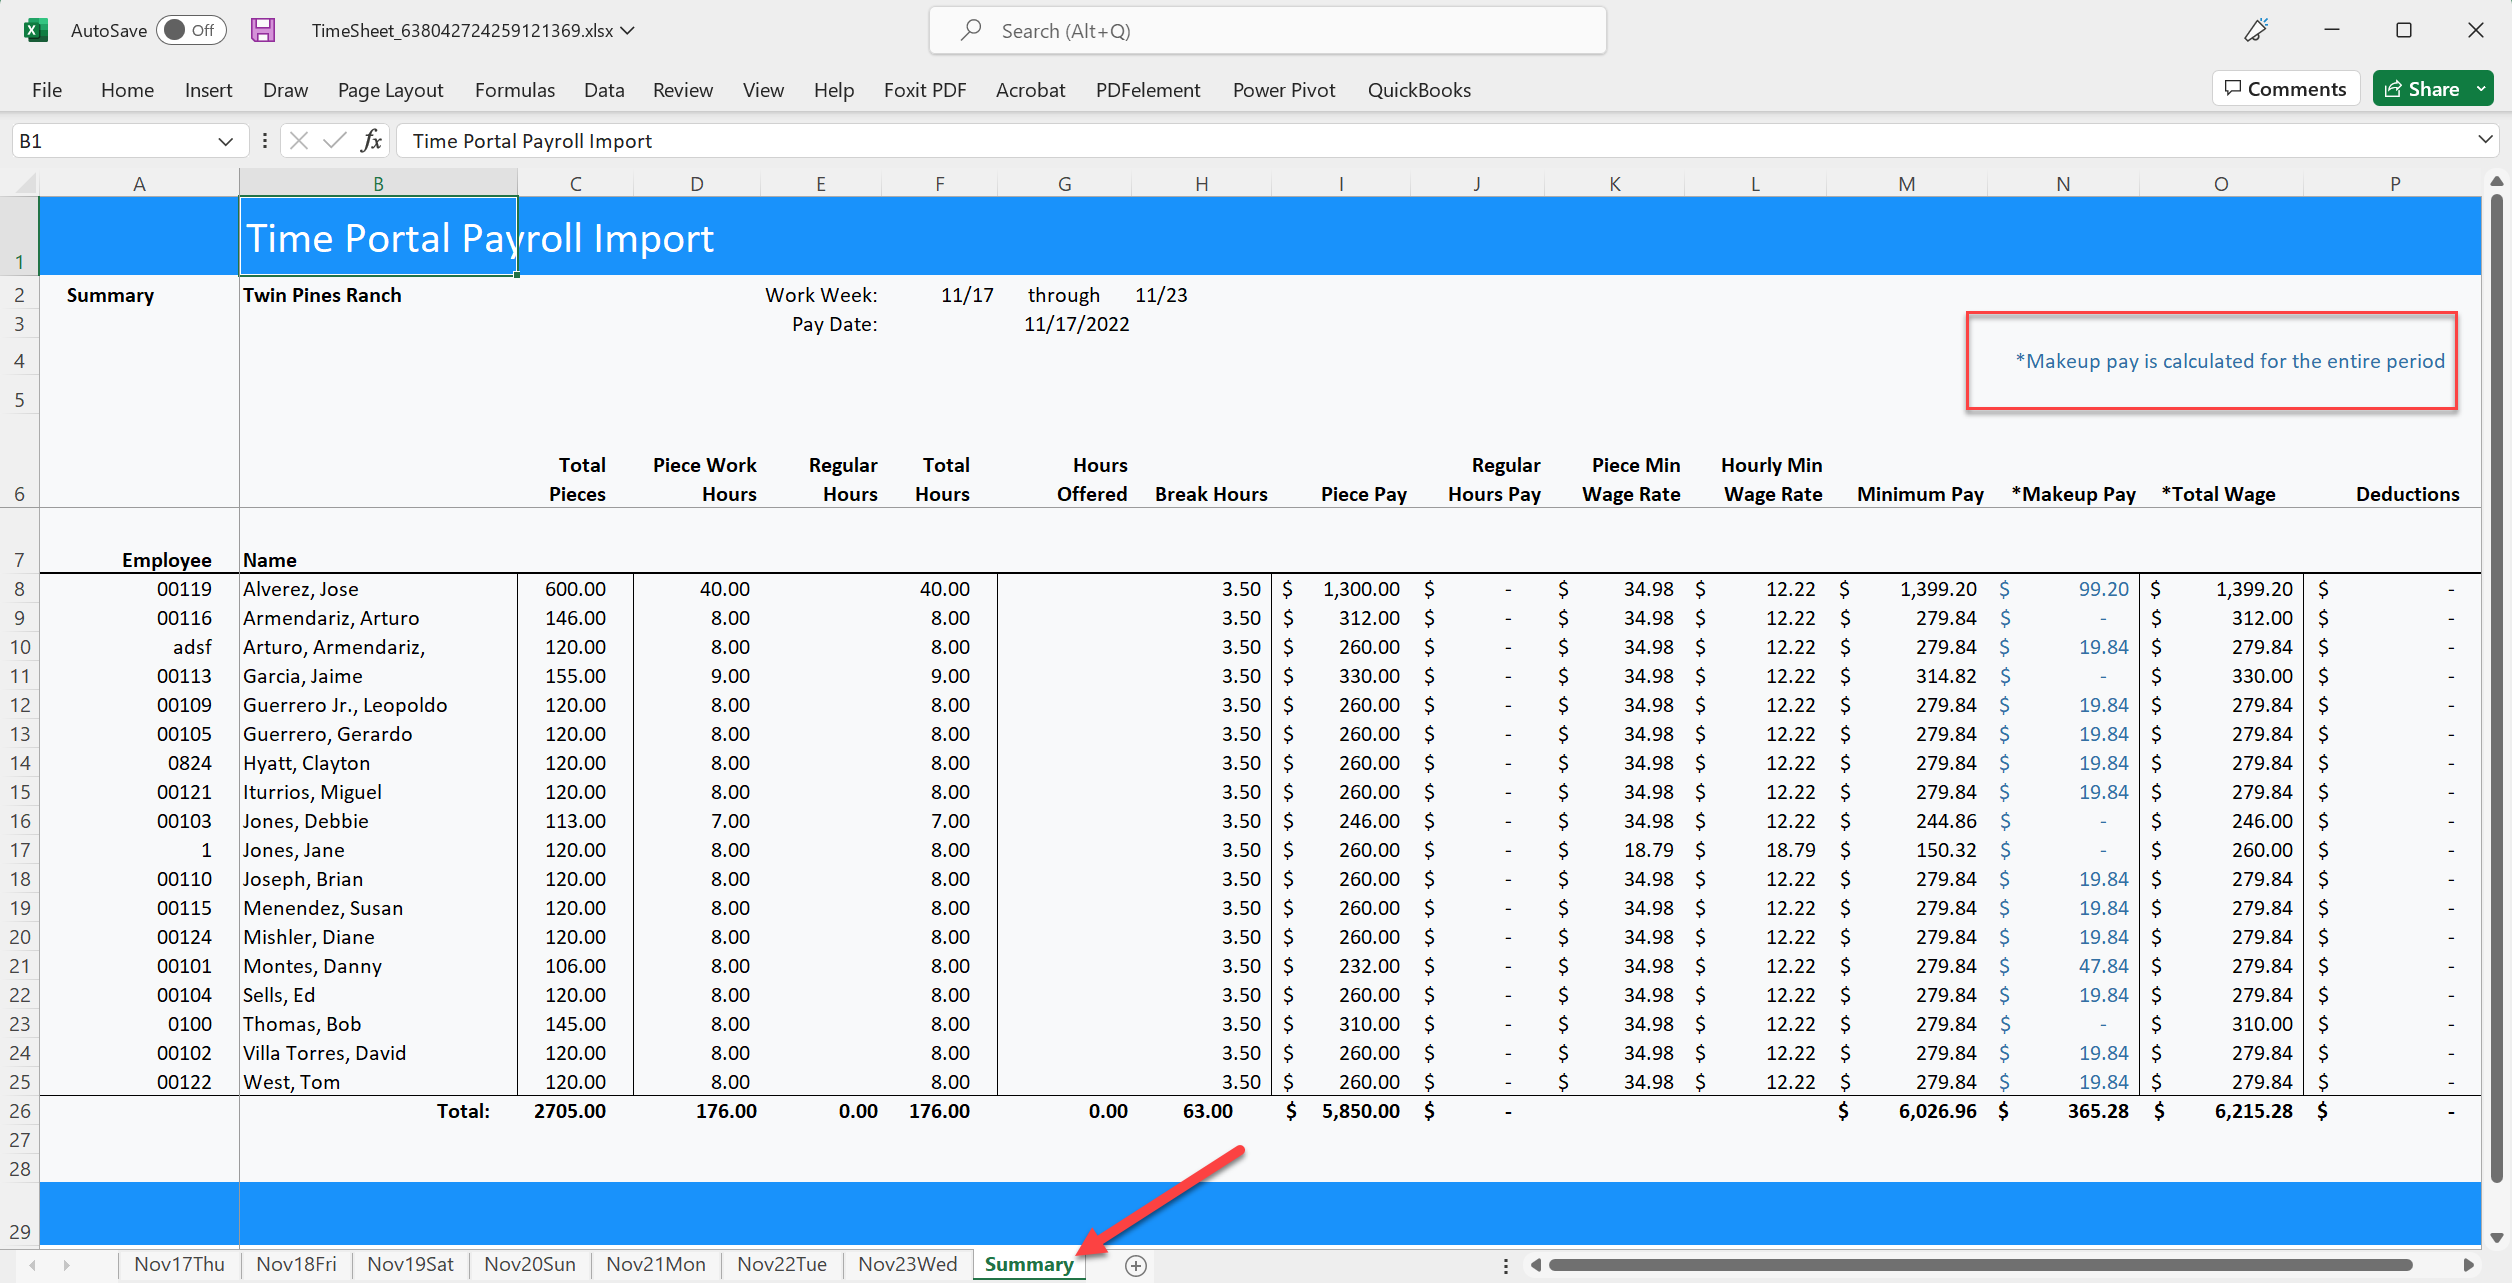Select the Summary sheet tab
2512x1283 pixels.
coord(1028,1264)
